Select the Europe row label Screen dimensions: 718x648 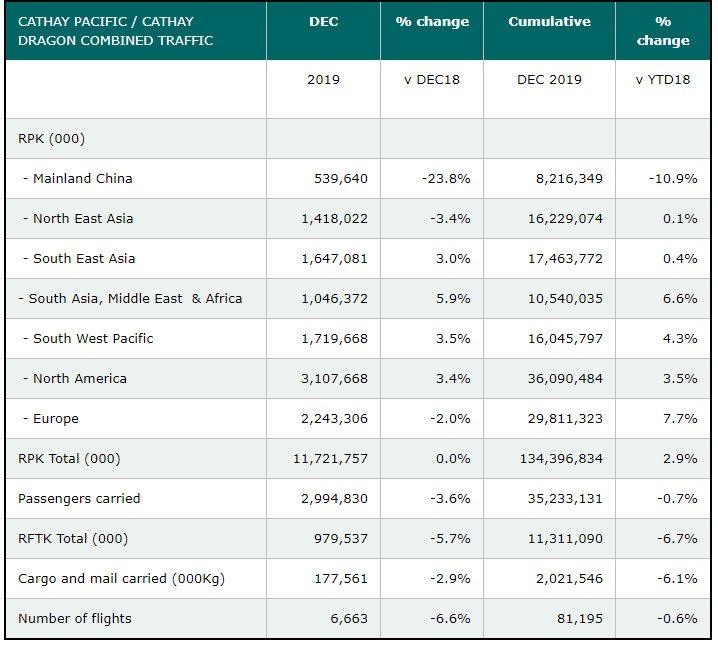pyautogui.click(x=55, y=419)
